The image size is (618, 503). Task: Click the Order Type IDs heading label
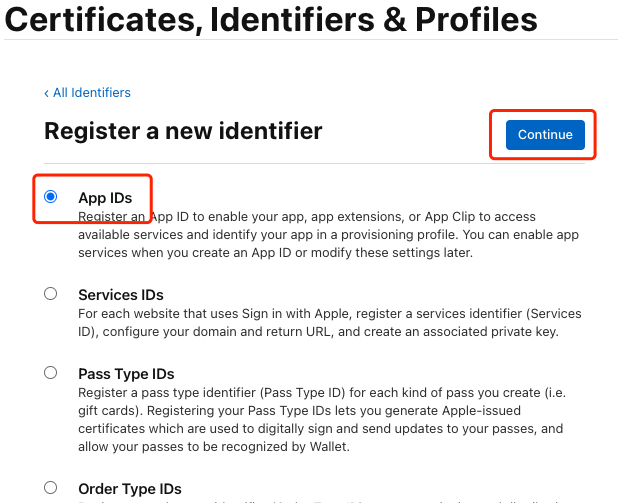(x=130, y=489)
